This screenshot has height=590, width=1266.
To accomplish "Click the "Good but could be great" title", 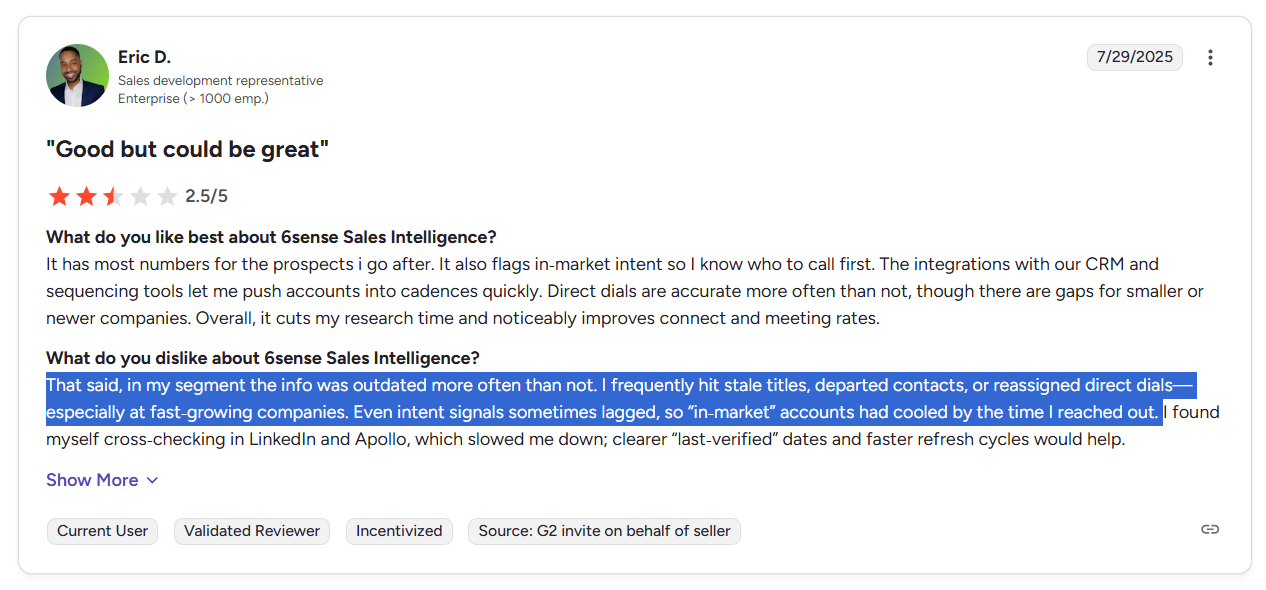I will [188, 150].
